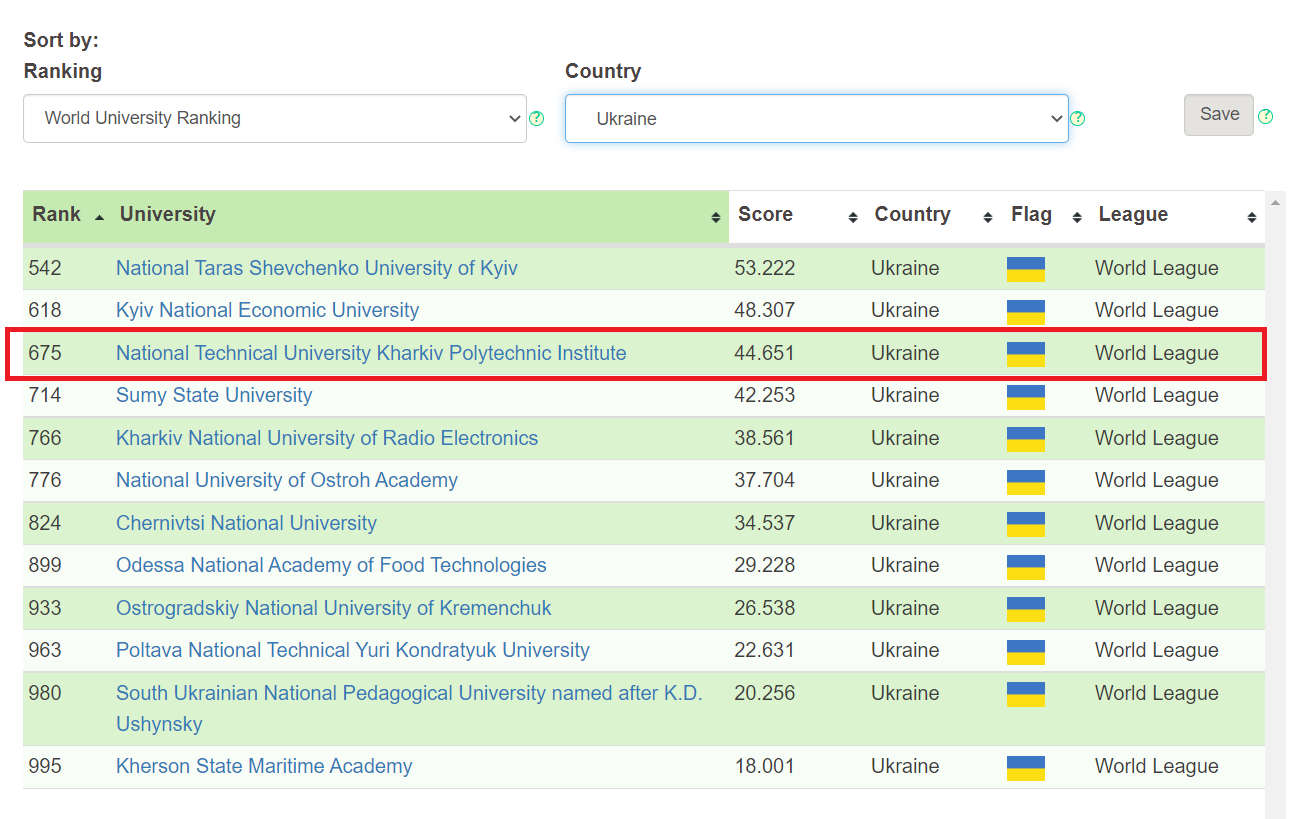Click score value 53.222
Image resolution: width=1305 pixels, height=819 pixels.
click(x=764, y=268)
